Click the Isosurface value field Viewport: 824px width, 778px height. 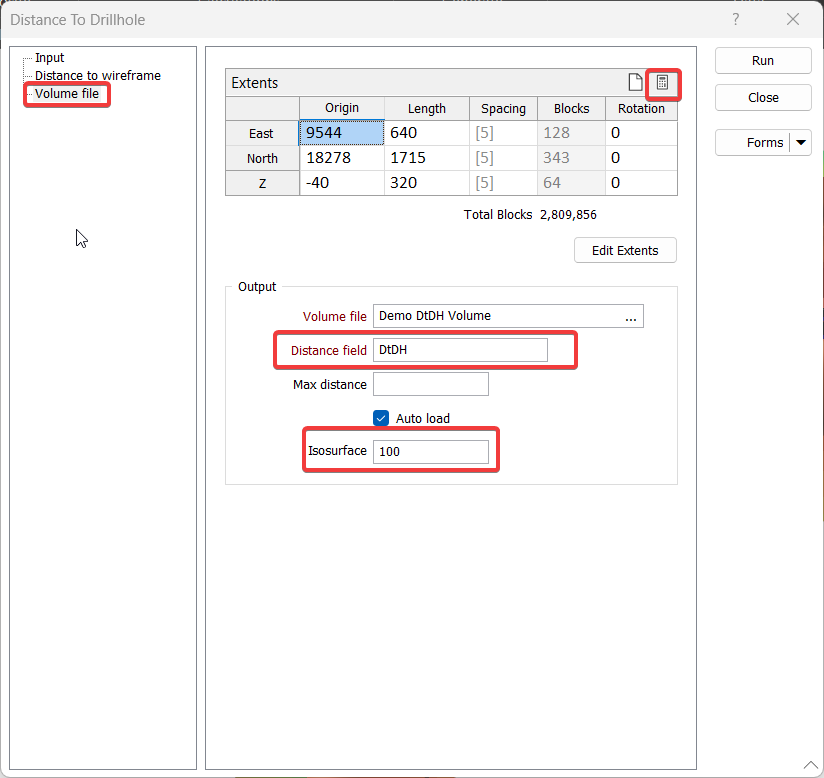[431, 451]
